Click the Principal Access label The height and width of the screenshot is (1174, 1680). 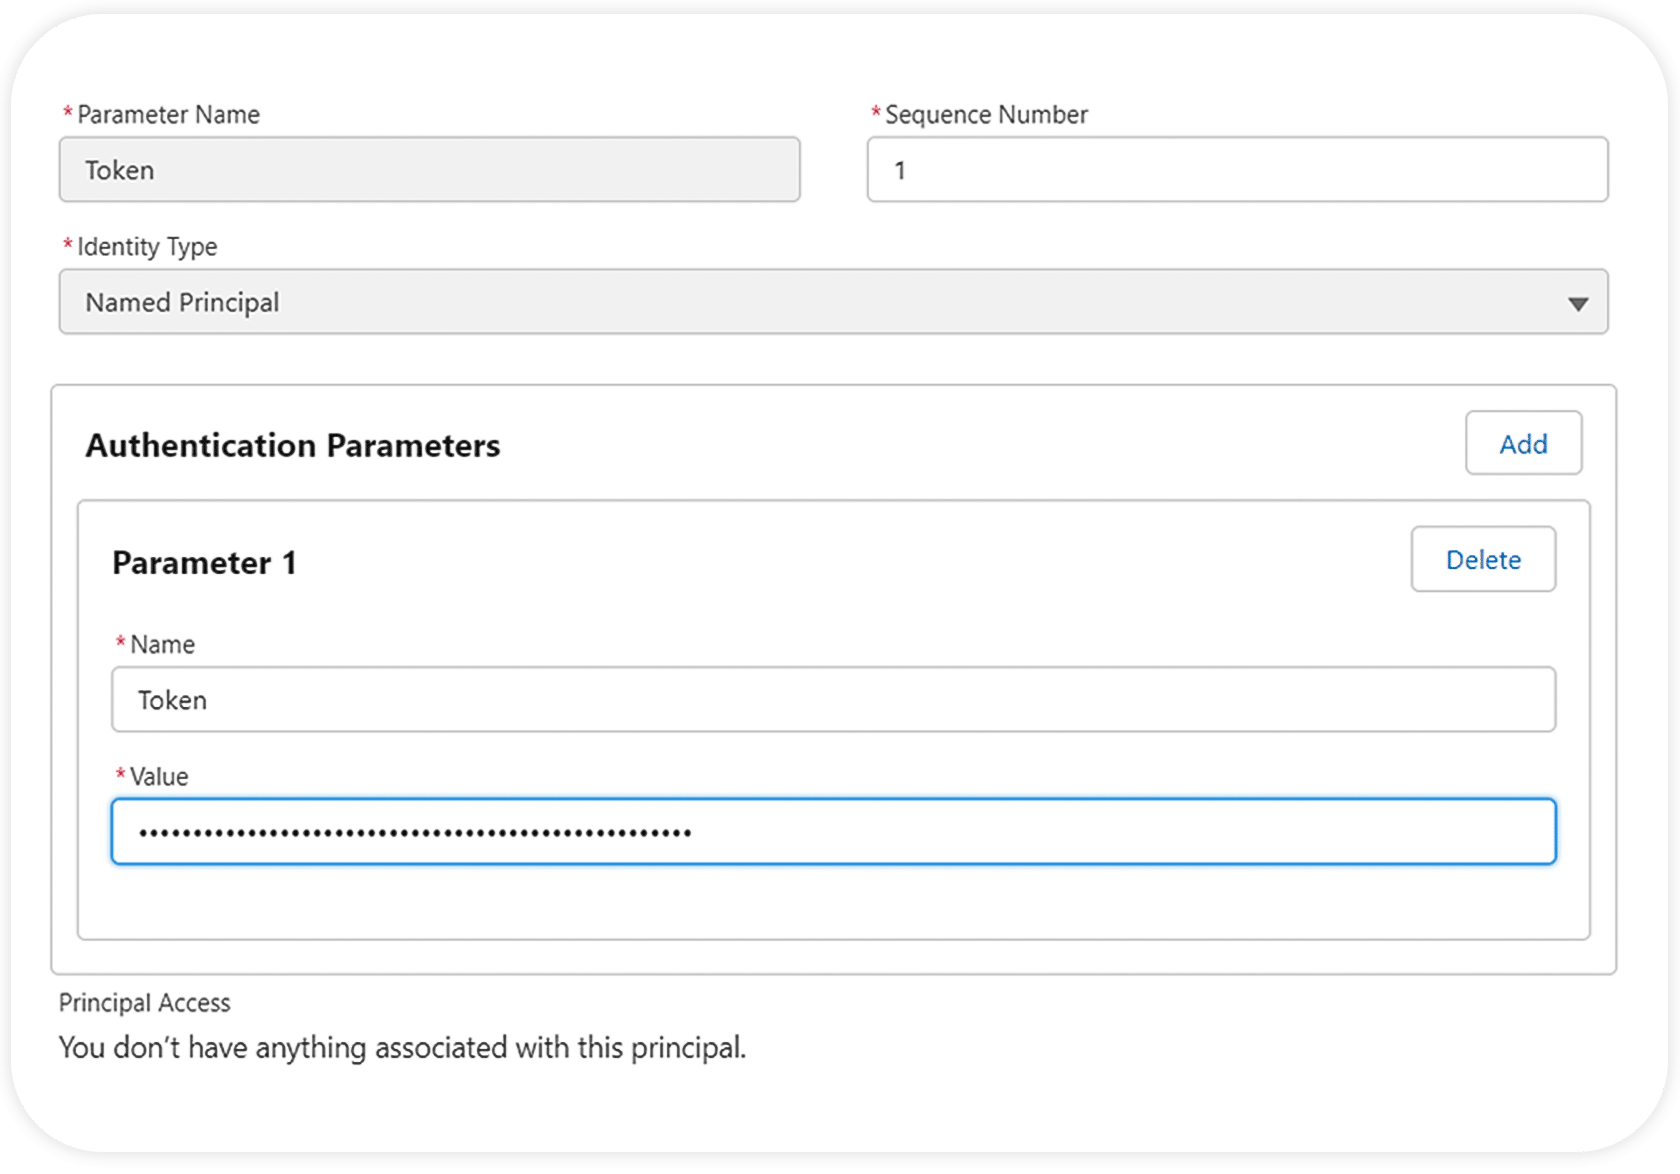point(145,1003)
